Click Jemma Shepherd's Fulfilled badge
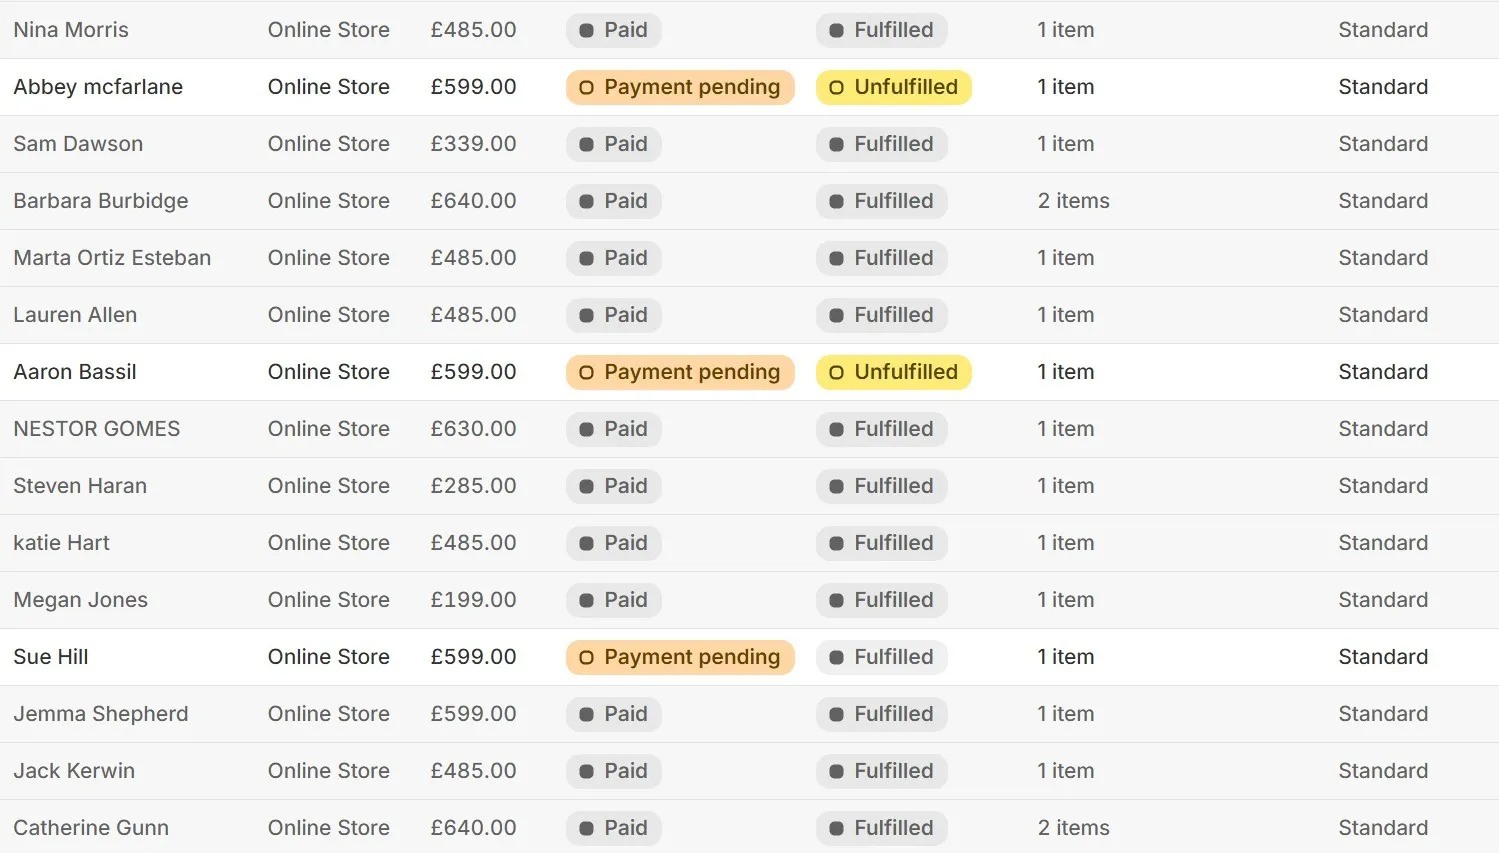Screen dimensions: 1499x853 (882, 714)
